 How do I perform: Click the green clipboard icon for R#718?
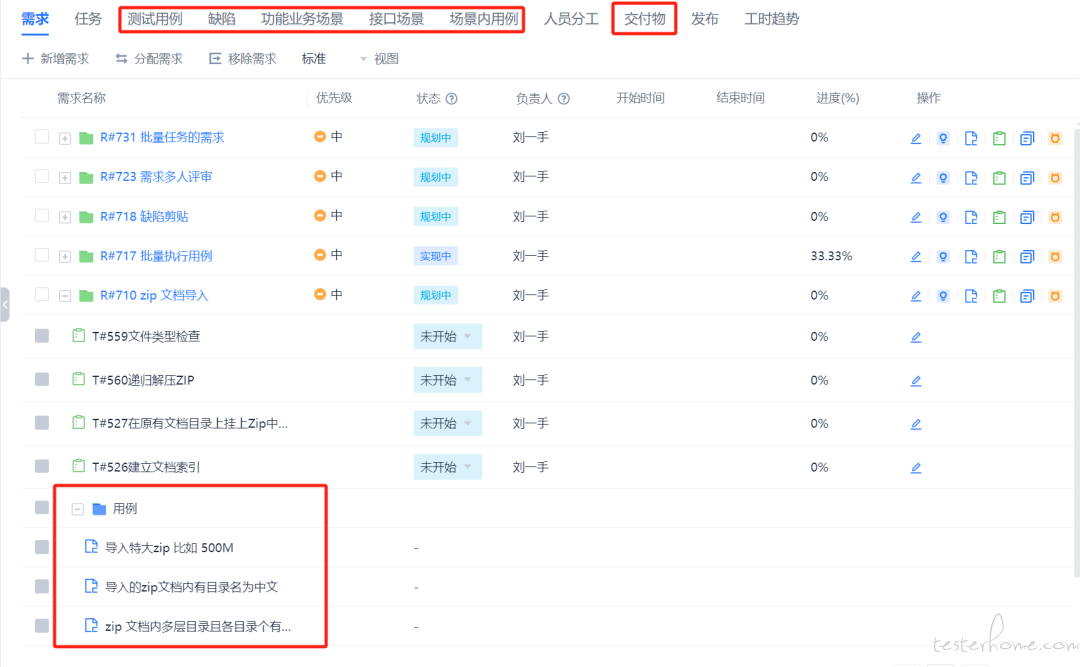coord(998,217)
